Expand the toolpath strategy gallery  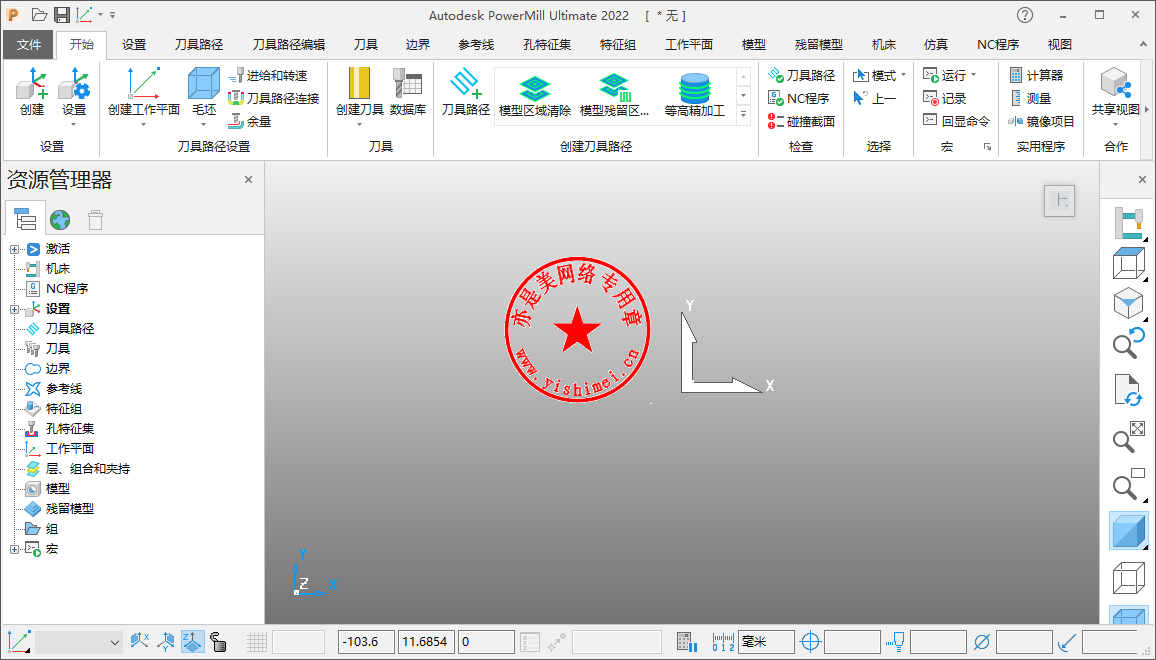coord(744,115)
